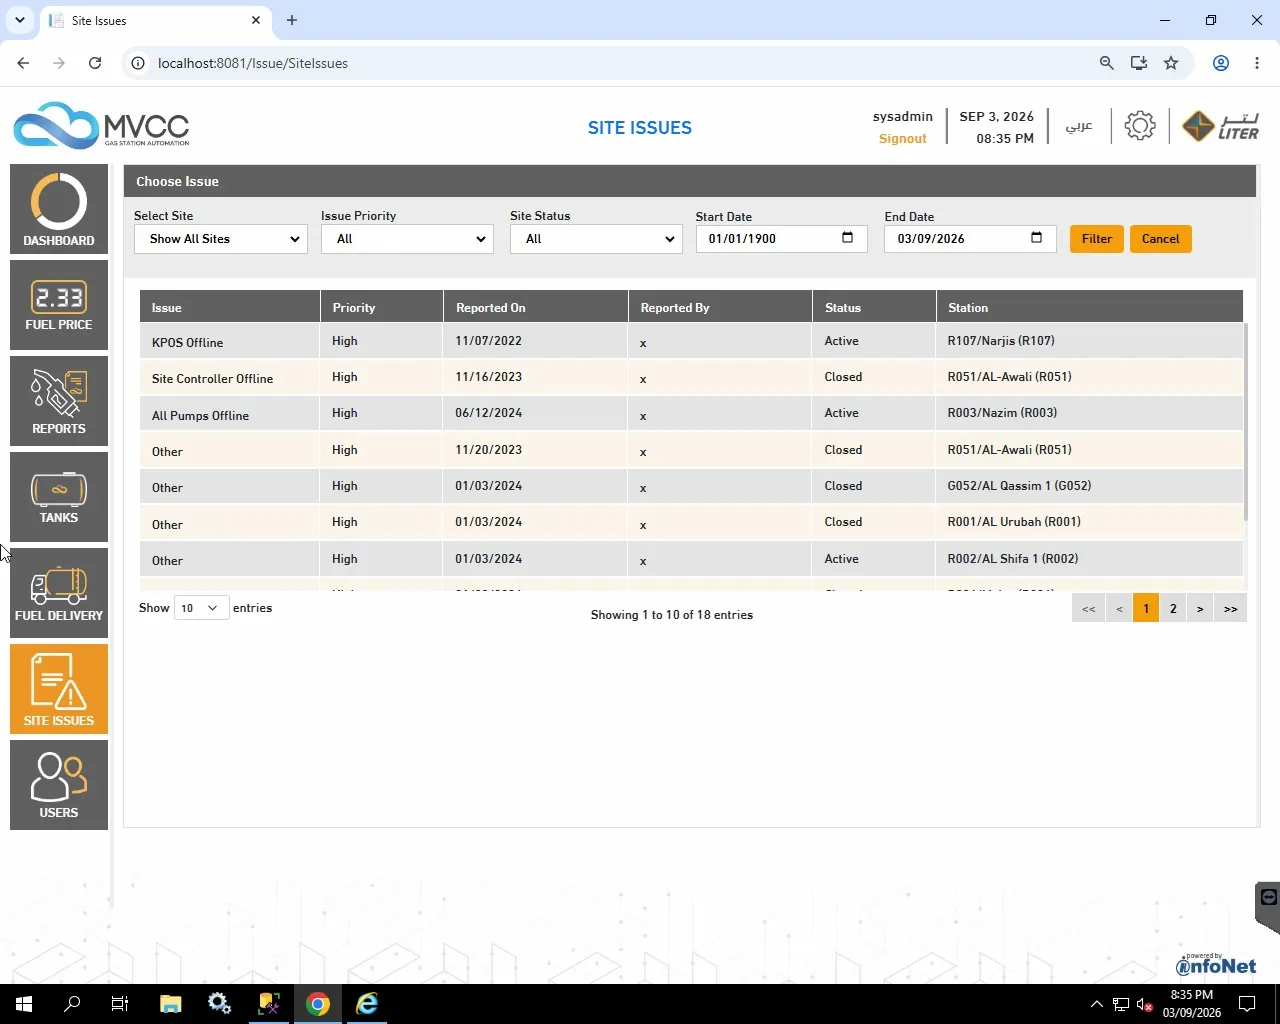Select page 1 pagination button
The width and height of the screenshot is (1280, 1024).
tap(1146, 608)
